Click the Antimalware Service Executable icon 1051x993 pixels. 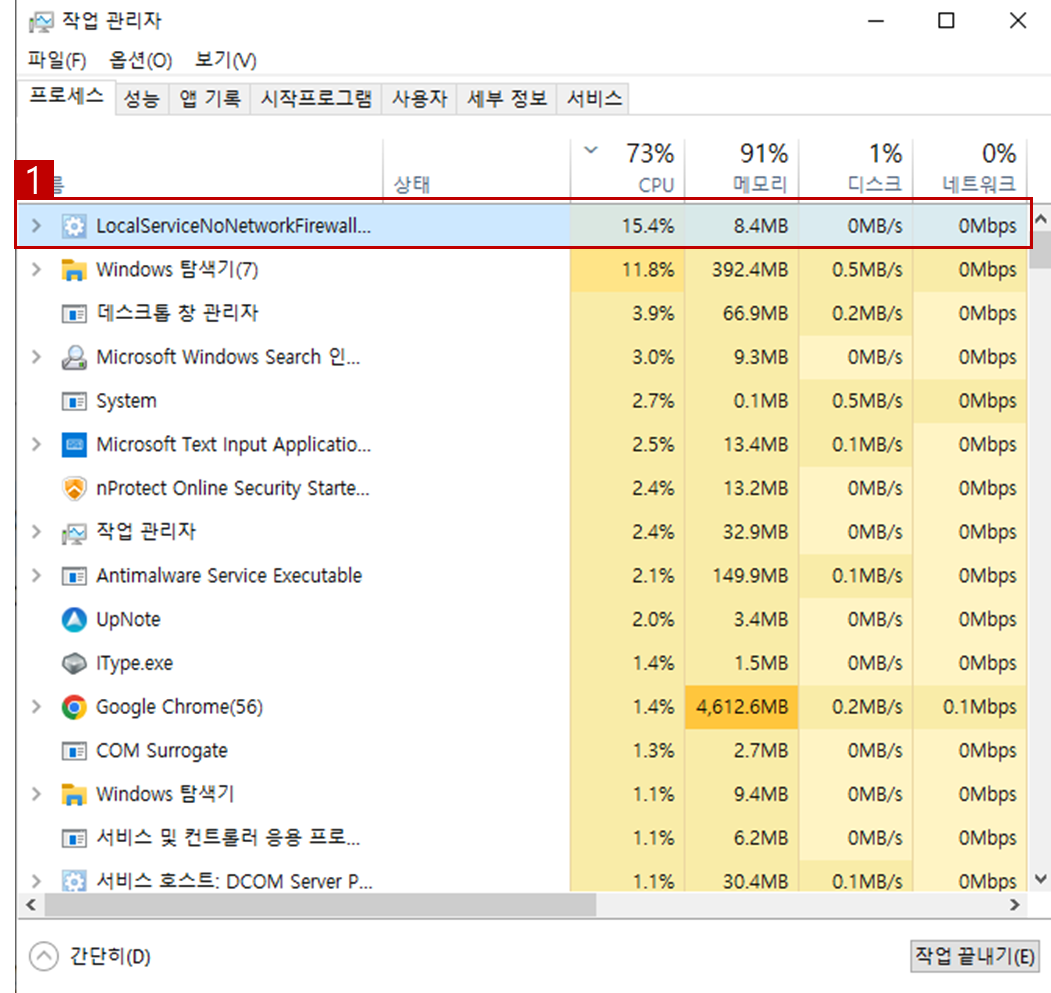point(74,576)
